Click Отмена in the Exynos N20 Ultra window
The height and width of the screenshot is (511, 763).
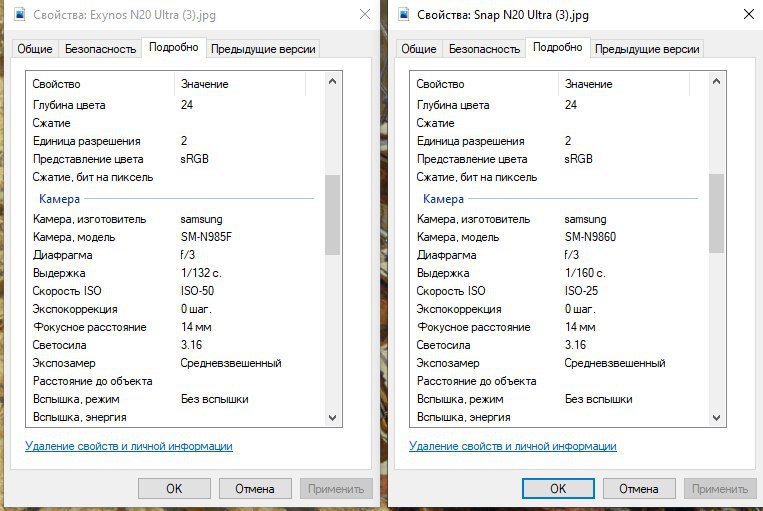pos(255,489)
